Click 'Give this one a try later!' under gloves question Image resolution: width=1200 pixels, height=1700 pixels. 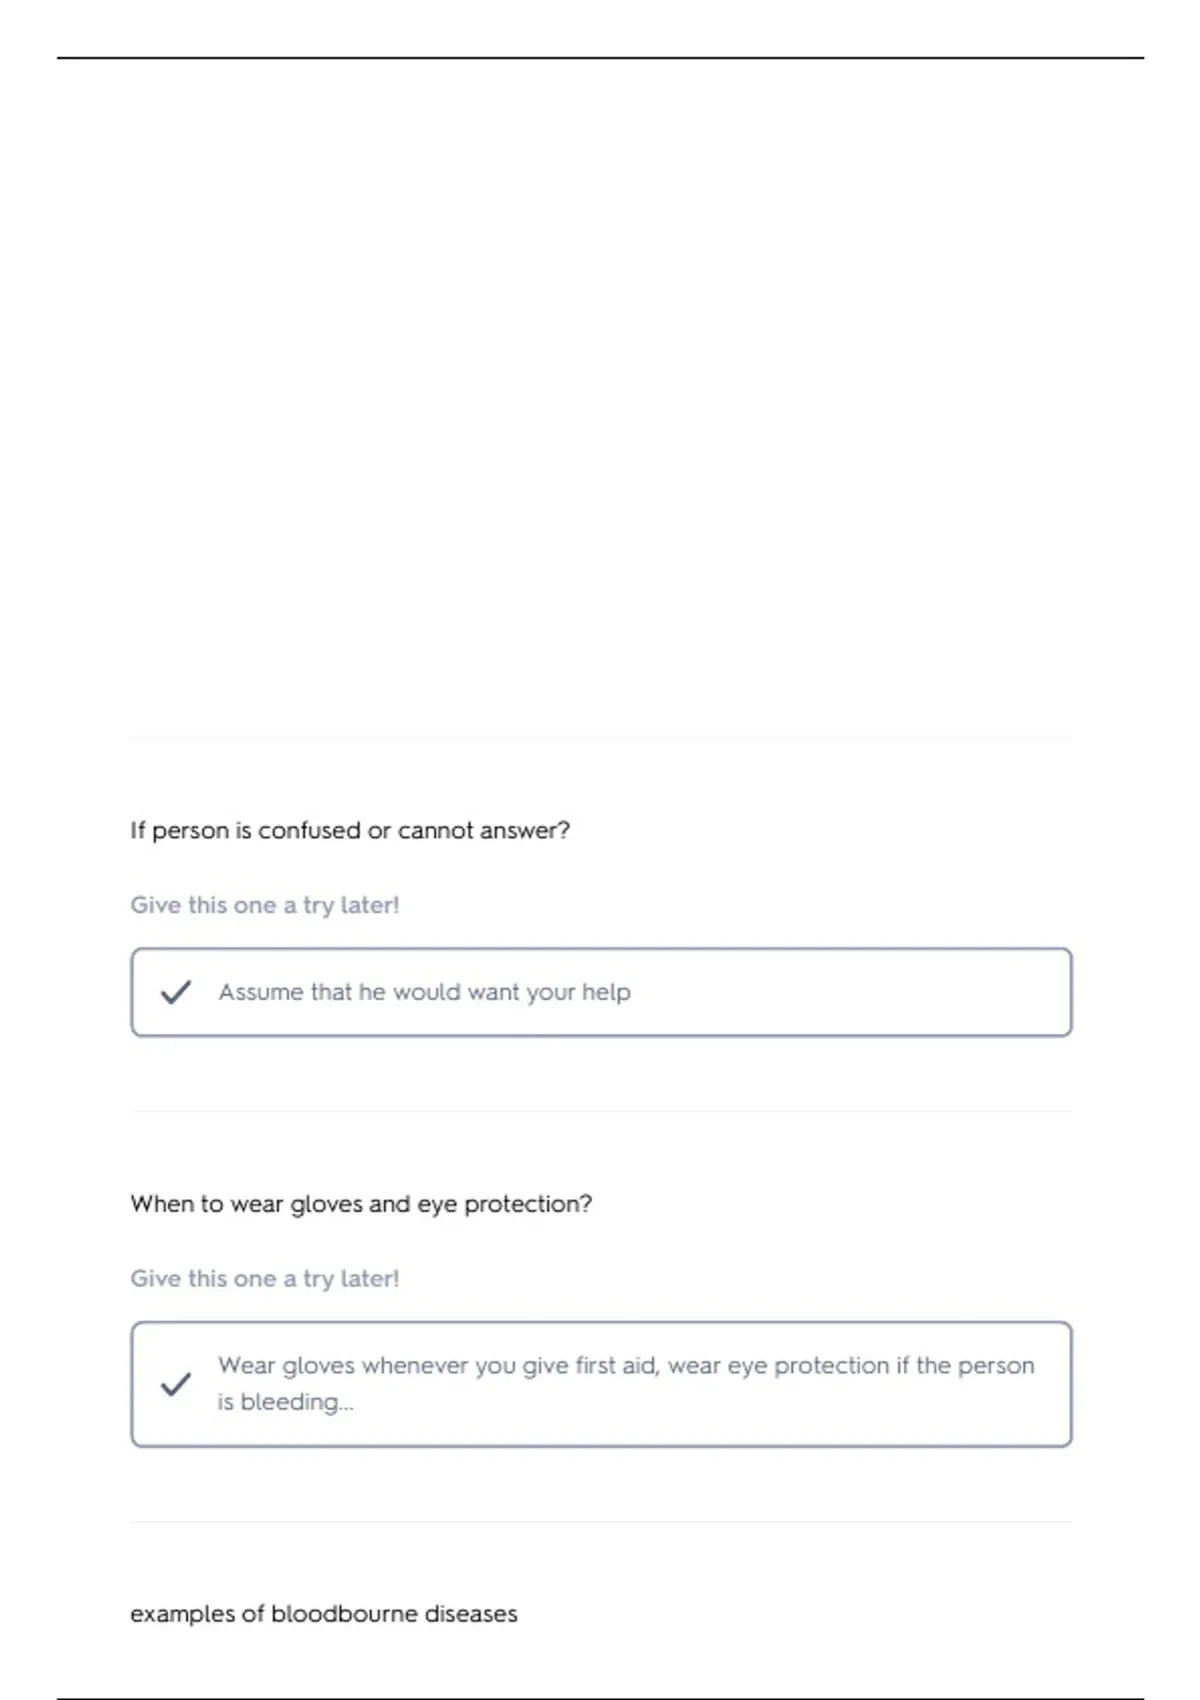point(265,1278)
